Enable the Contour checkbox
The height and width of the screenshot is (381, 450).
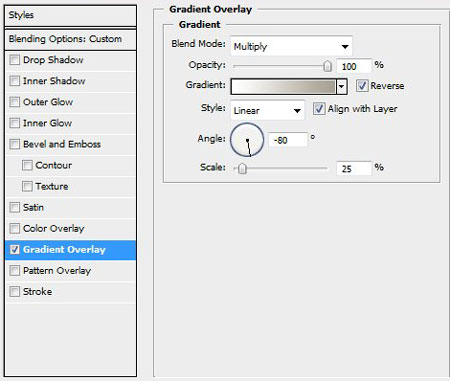[27, 165]
